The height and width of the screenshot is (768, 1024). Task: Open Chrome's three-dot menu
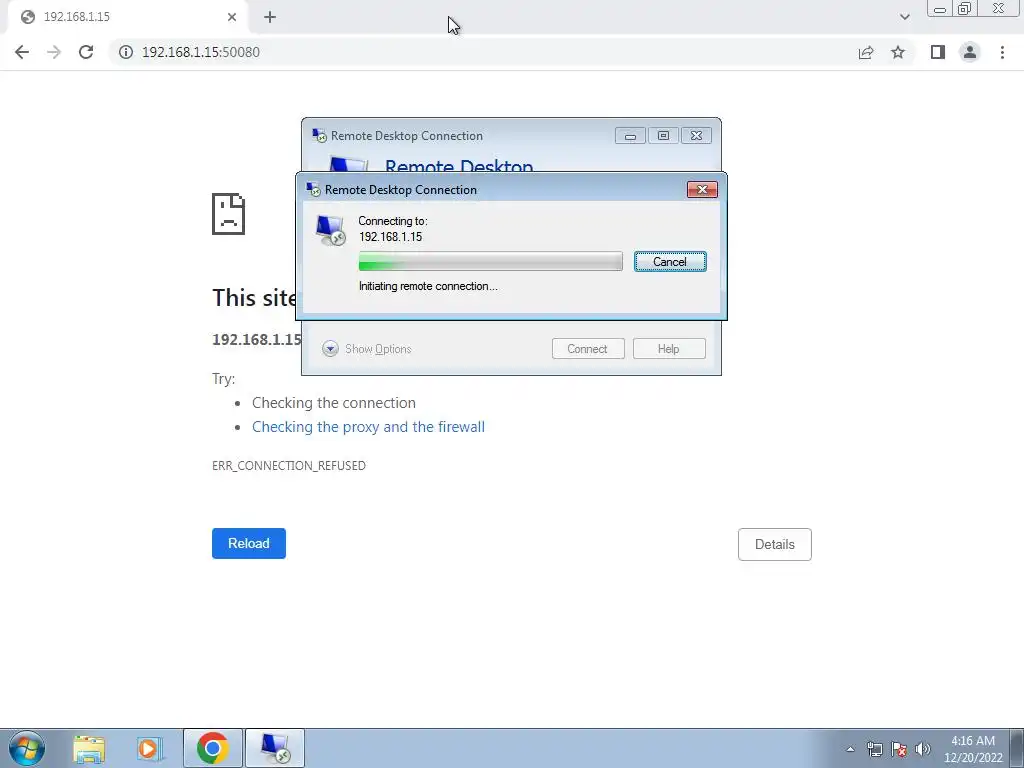pos(1002,52)
